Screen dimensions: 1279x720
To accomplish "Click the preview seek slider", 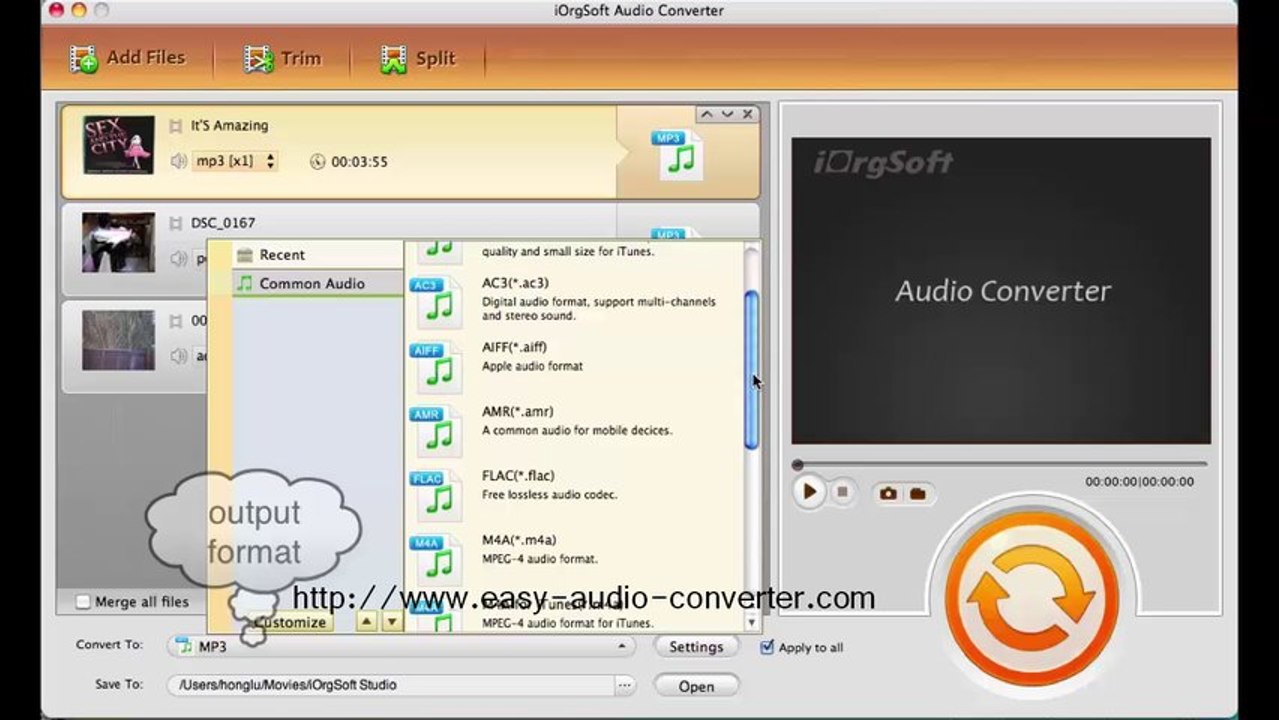I will pos(1000,464).
